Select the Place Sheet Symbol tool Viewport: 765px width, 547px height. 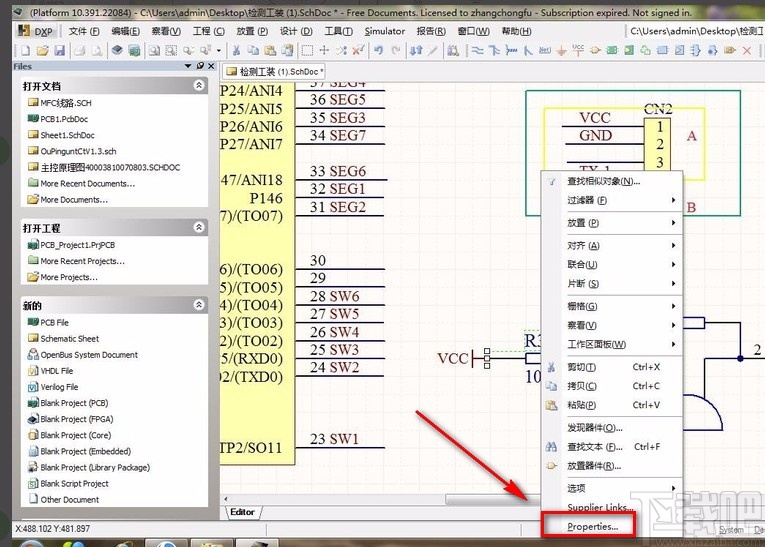[x=612, y=50]
